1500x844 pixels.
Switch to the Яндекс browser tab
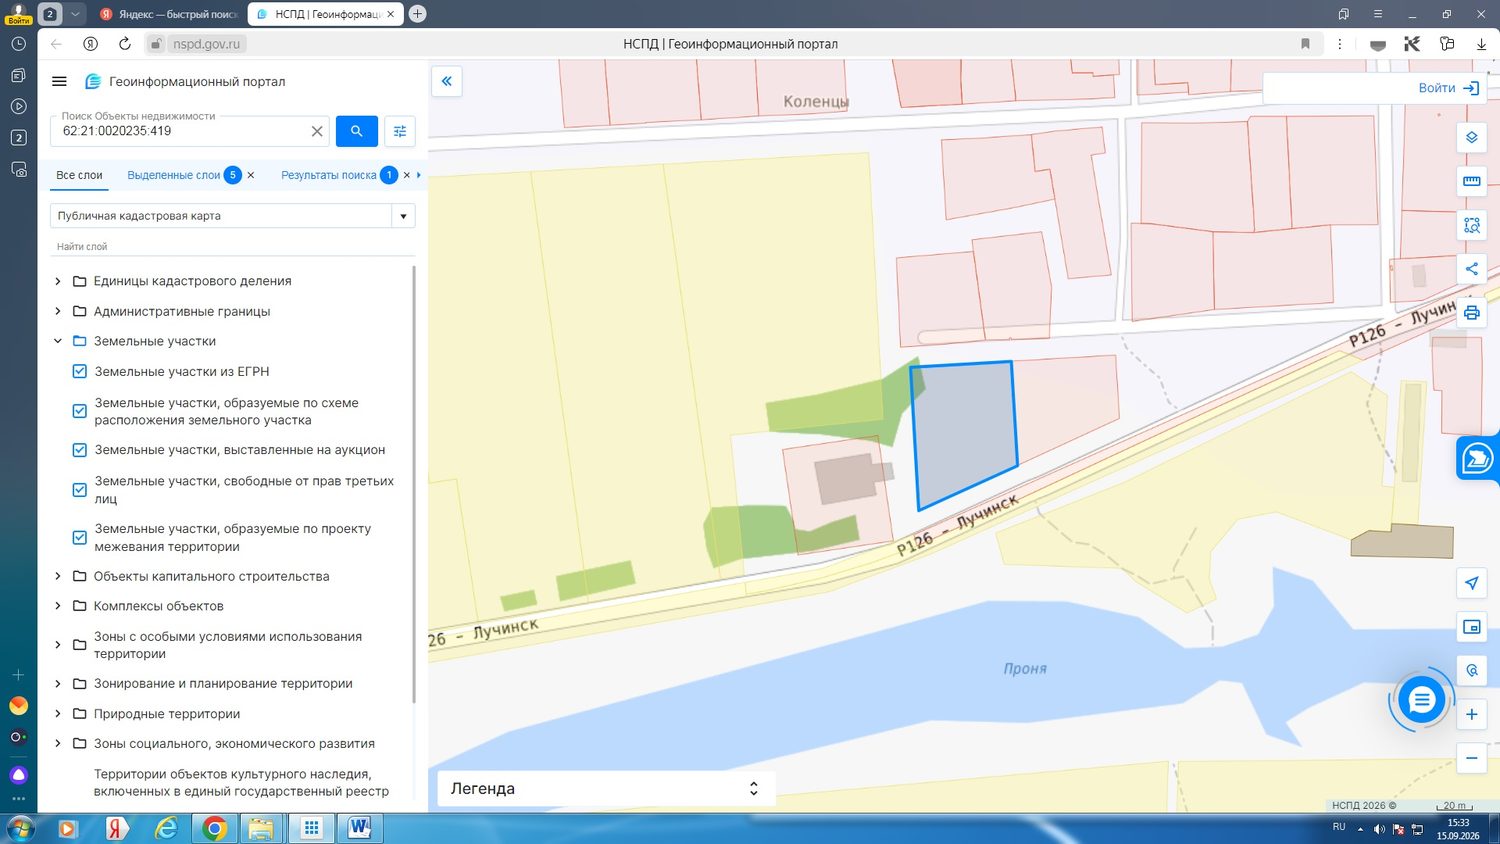click(167, 14)
